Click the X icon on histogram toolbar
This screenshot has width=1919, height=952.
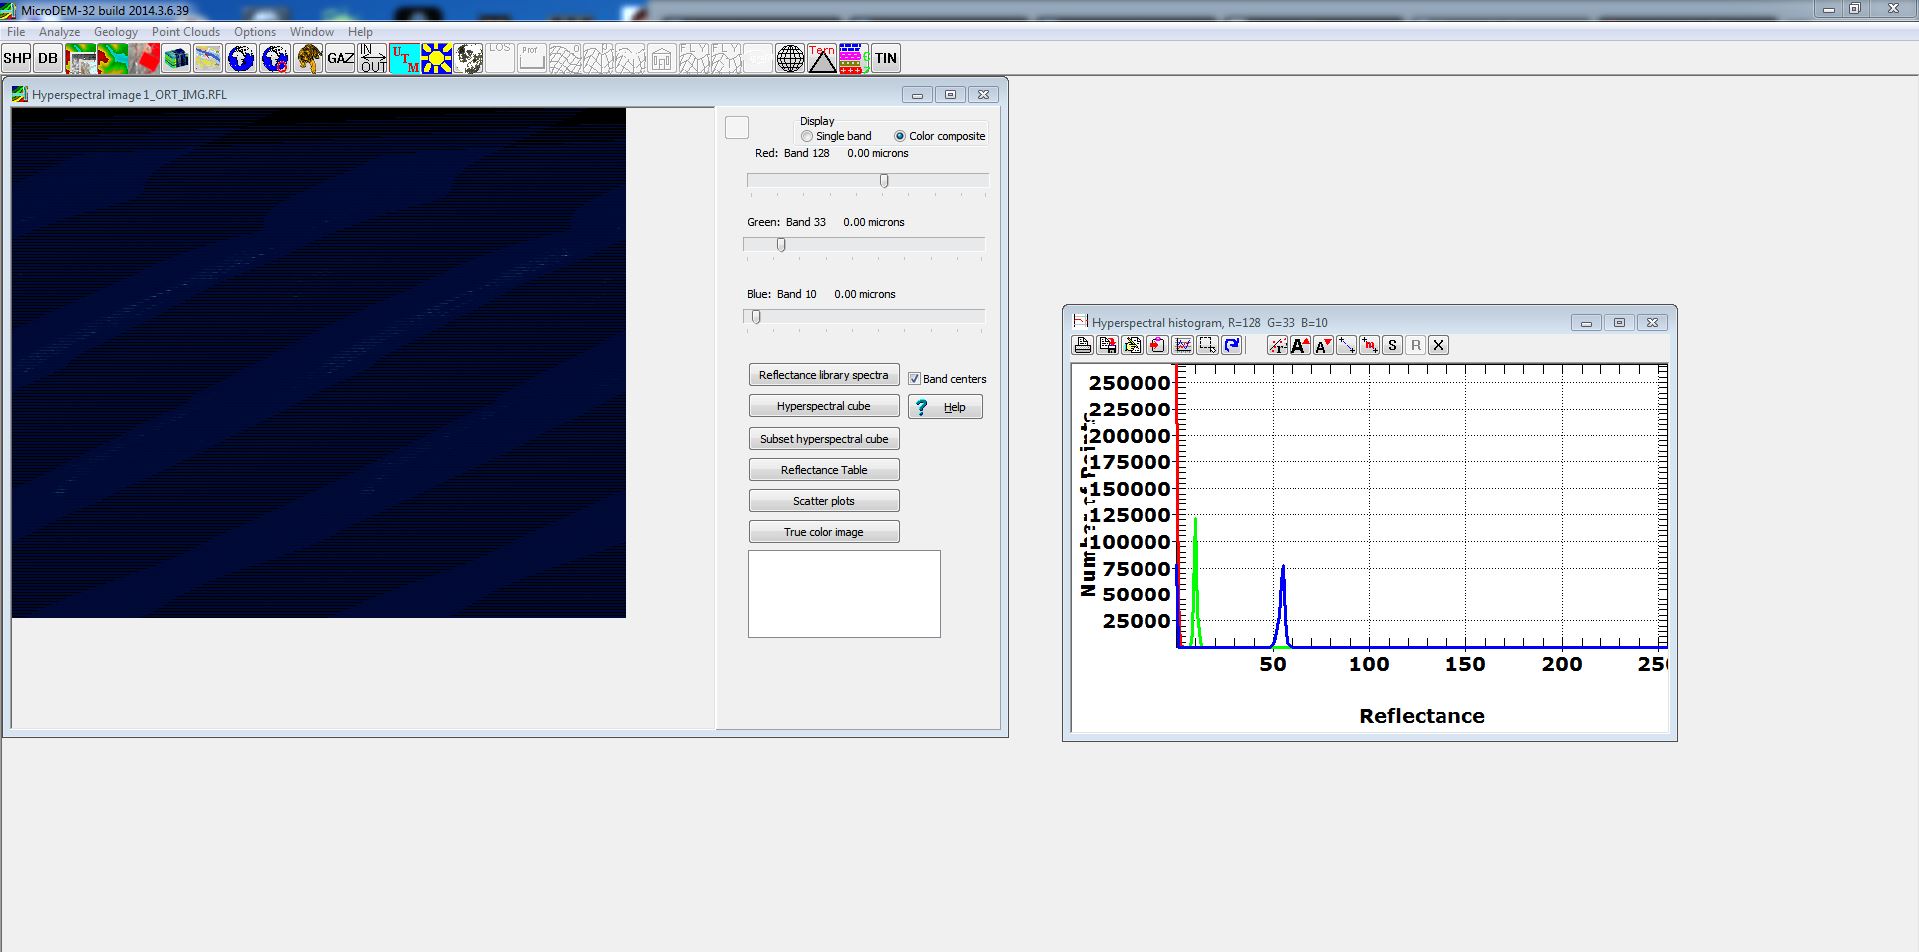click(x=1438, y=346)
